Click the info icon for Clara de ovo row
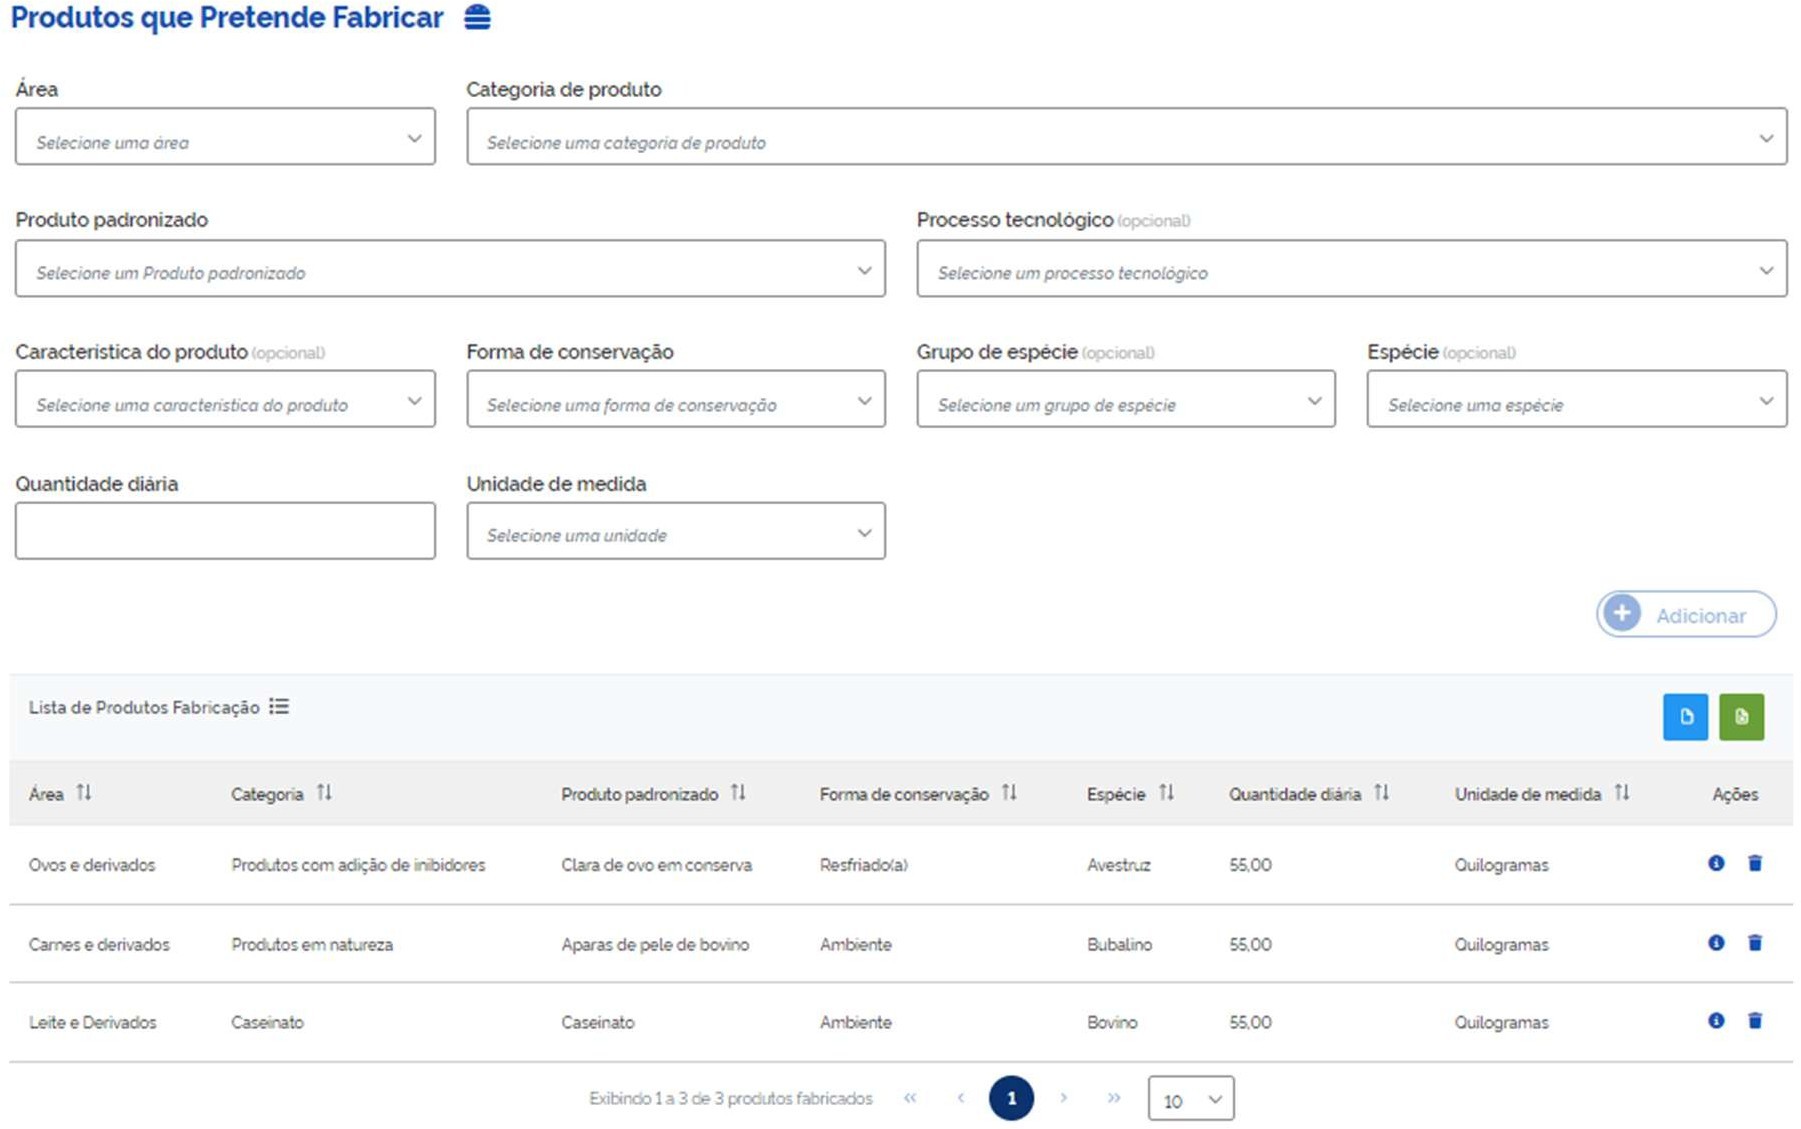The height and width of the screenshot is (1129, 1801). pos(1715,863)
